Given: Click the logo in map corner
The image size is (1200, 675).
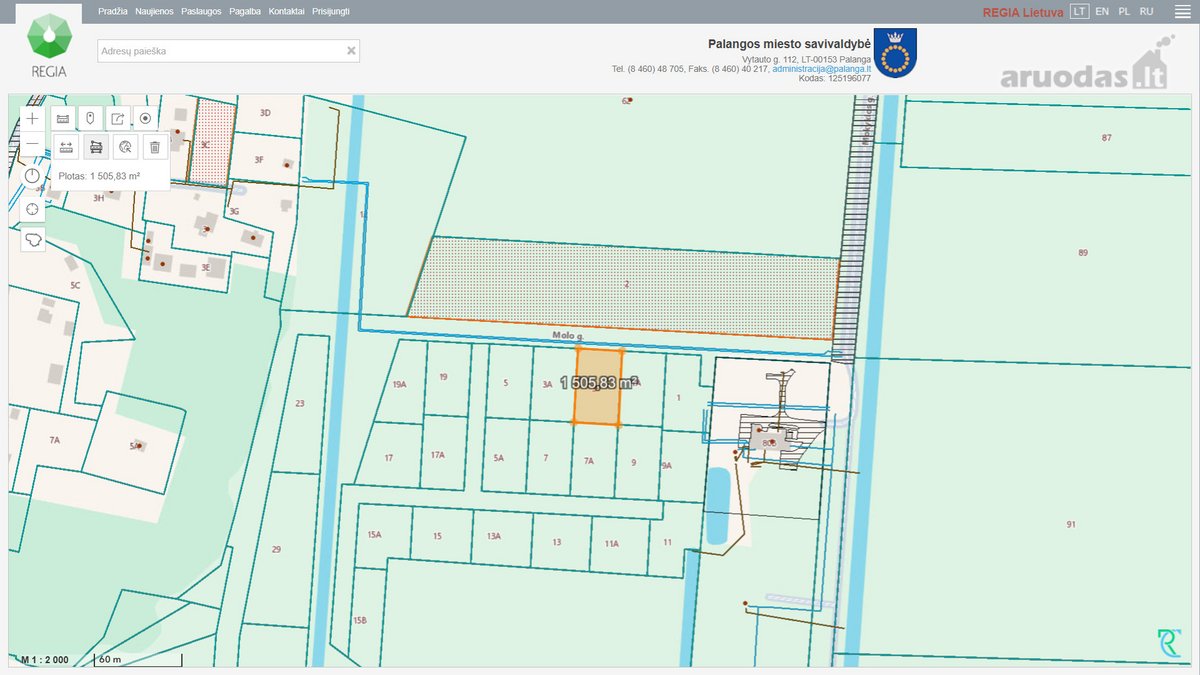Looking at the screenshot, I should [x=1169, y=643].
